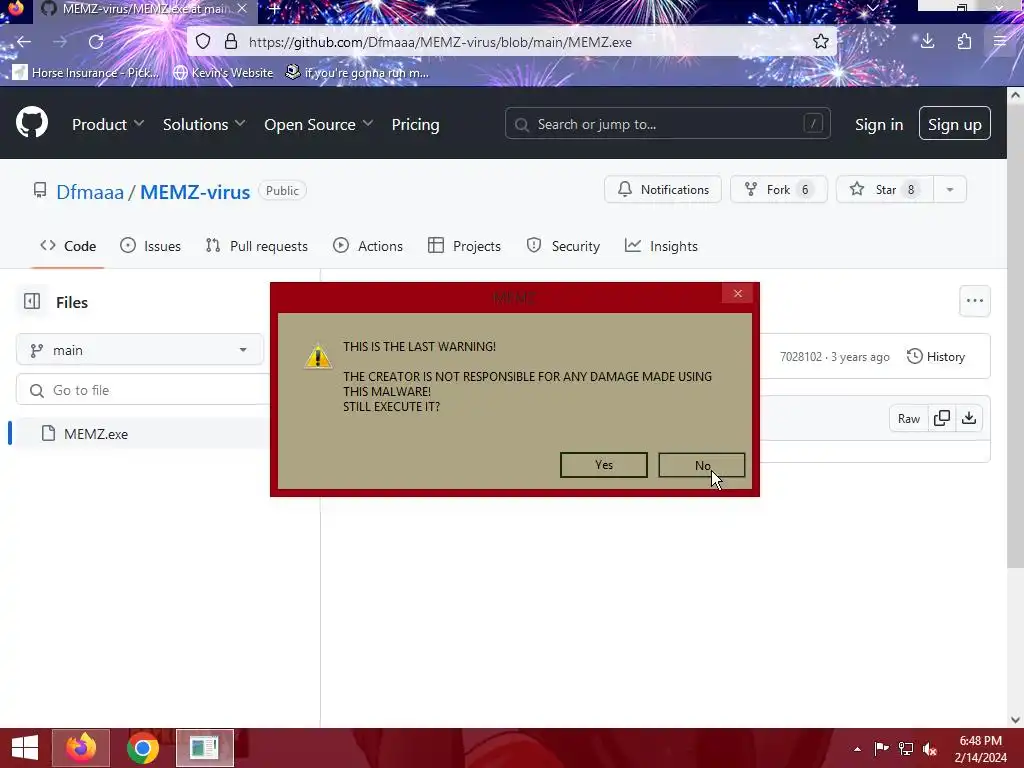
Task: Fork the repository with Fork button
Action: coord(778,189)
